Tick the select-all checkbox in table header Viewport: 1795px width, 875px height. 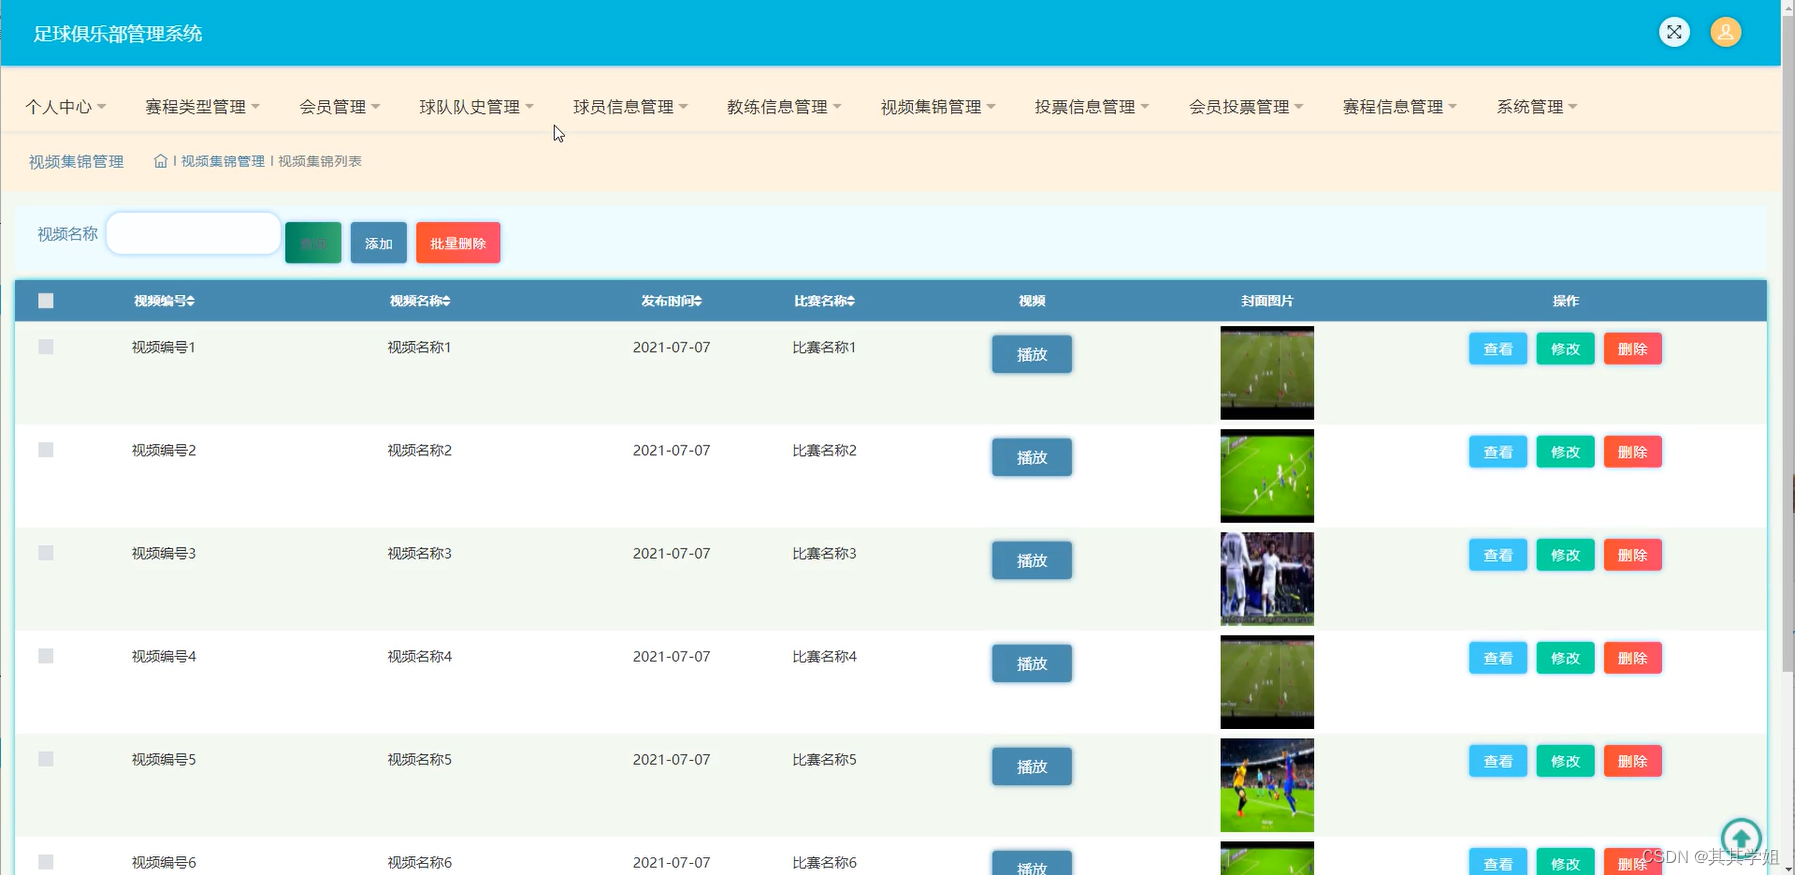[x=46, y=301]
